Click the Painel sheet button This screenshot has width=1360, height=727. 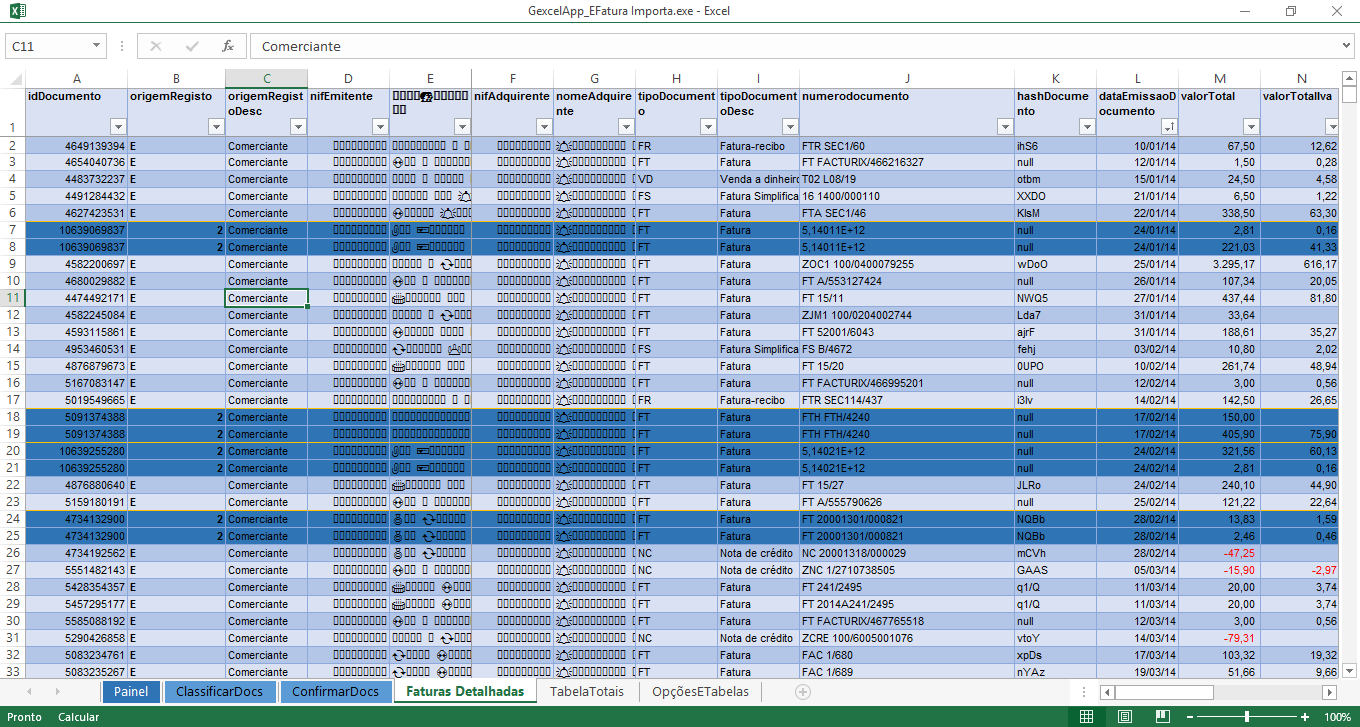(131, 691)
